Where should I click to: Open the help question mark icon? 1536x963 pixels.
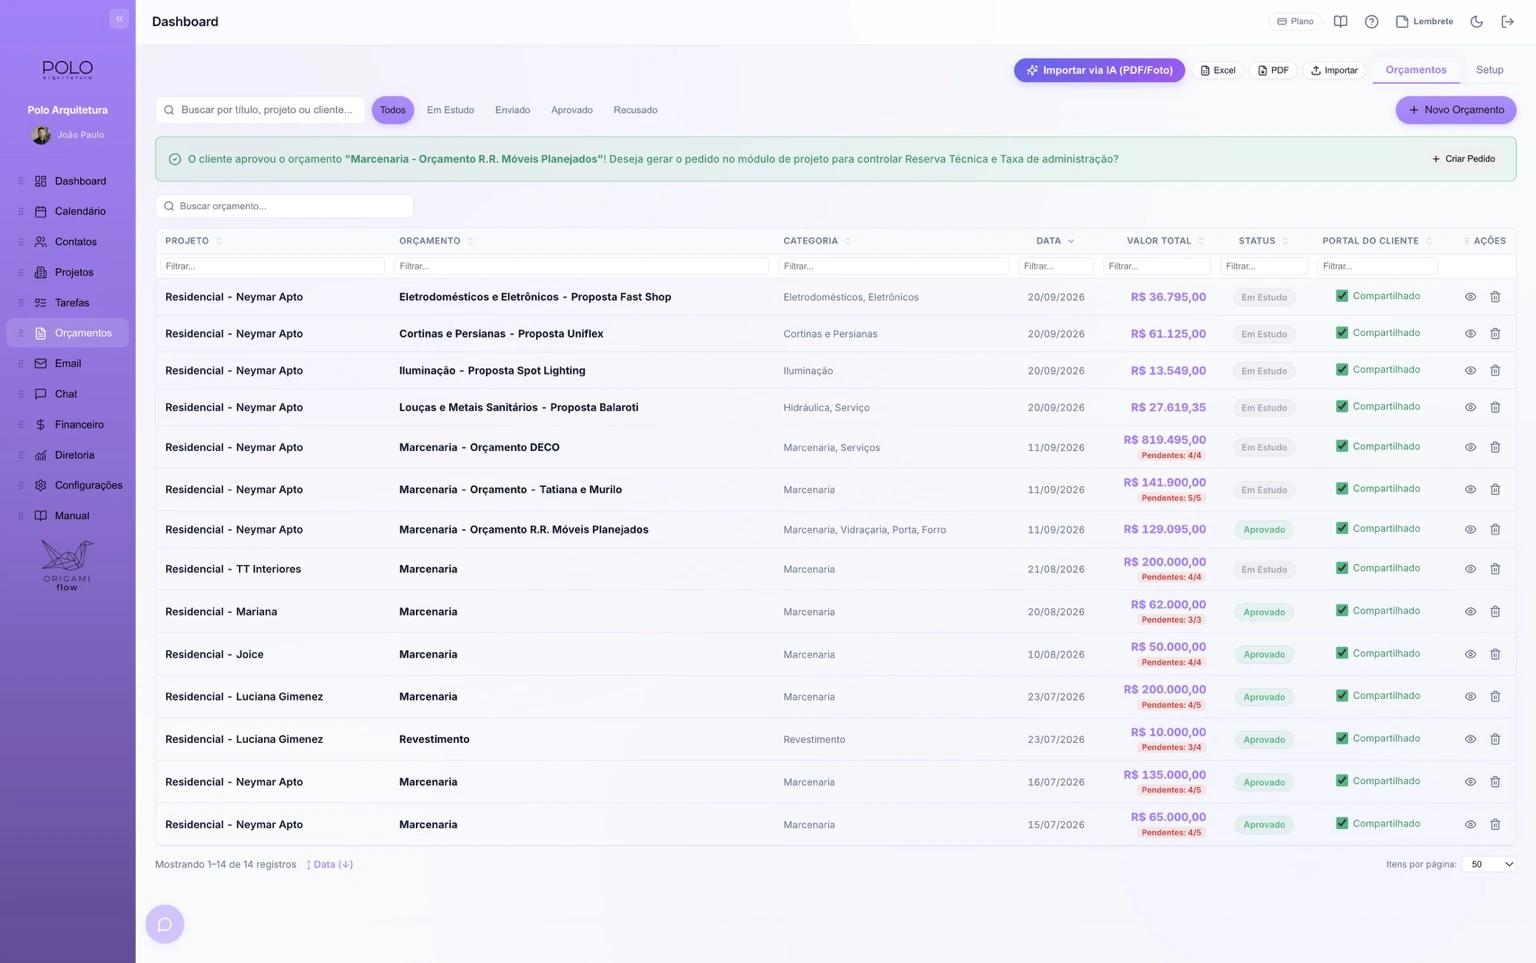[x=1371, y=21]
